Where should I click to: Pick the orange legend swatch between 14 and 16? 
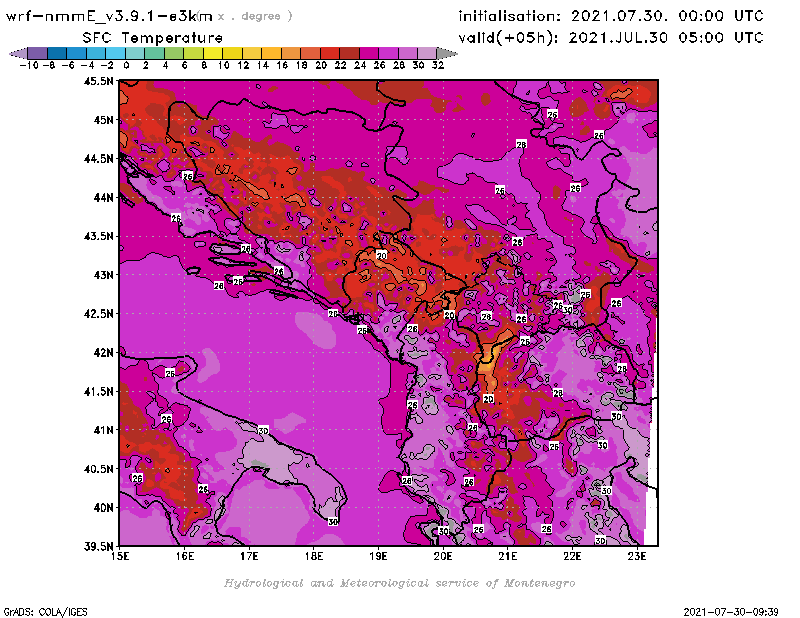271,53
